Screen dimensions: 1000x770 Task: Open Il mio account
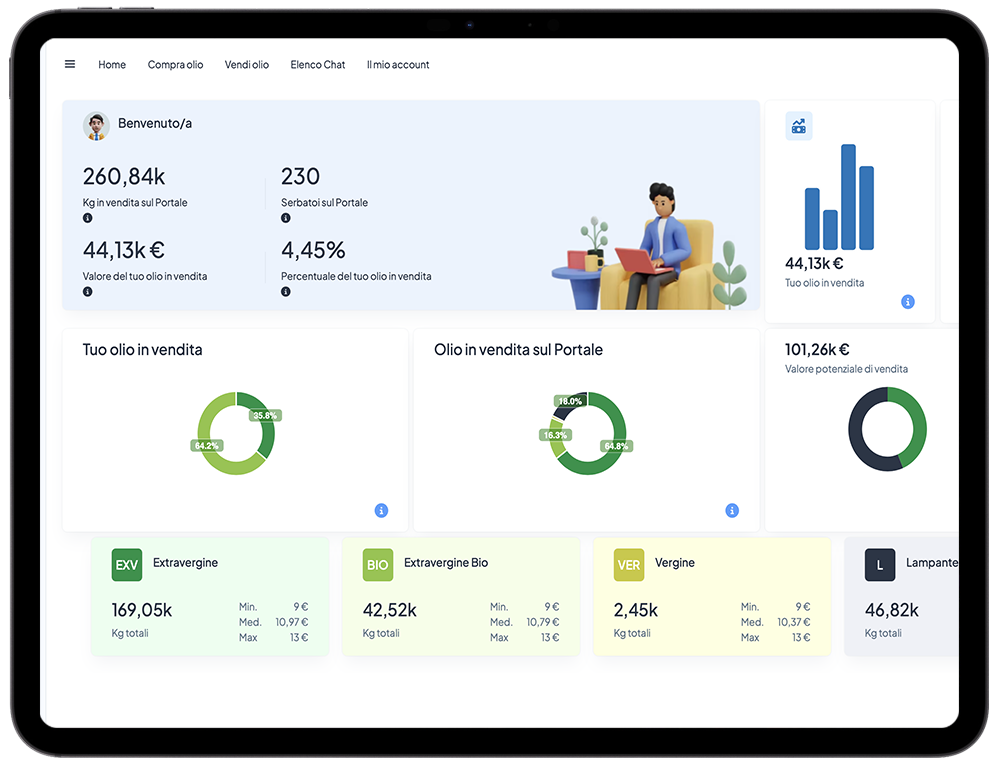(398, 65)
